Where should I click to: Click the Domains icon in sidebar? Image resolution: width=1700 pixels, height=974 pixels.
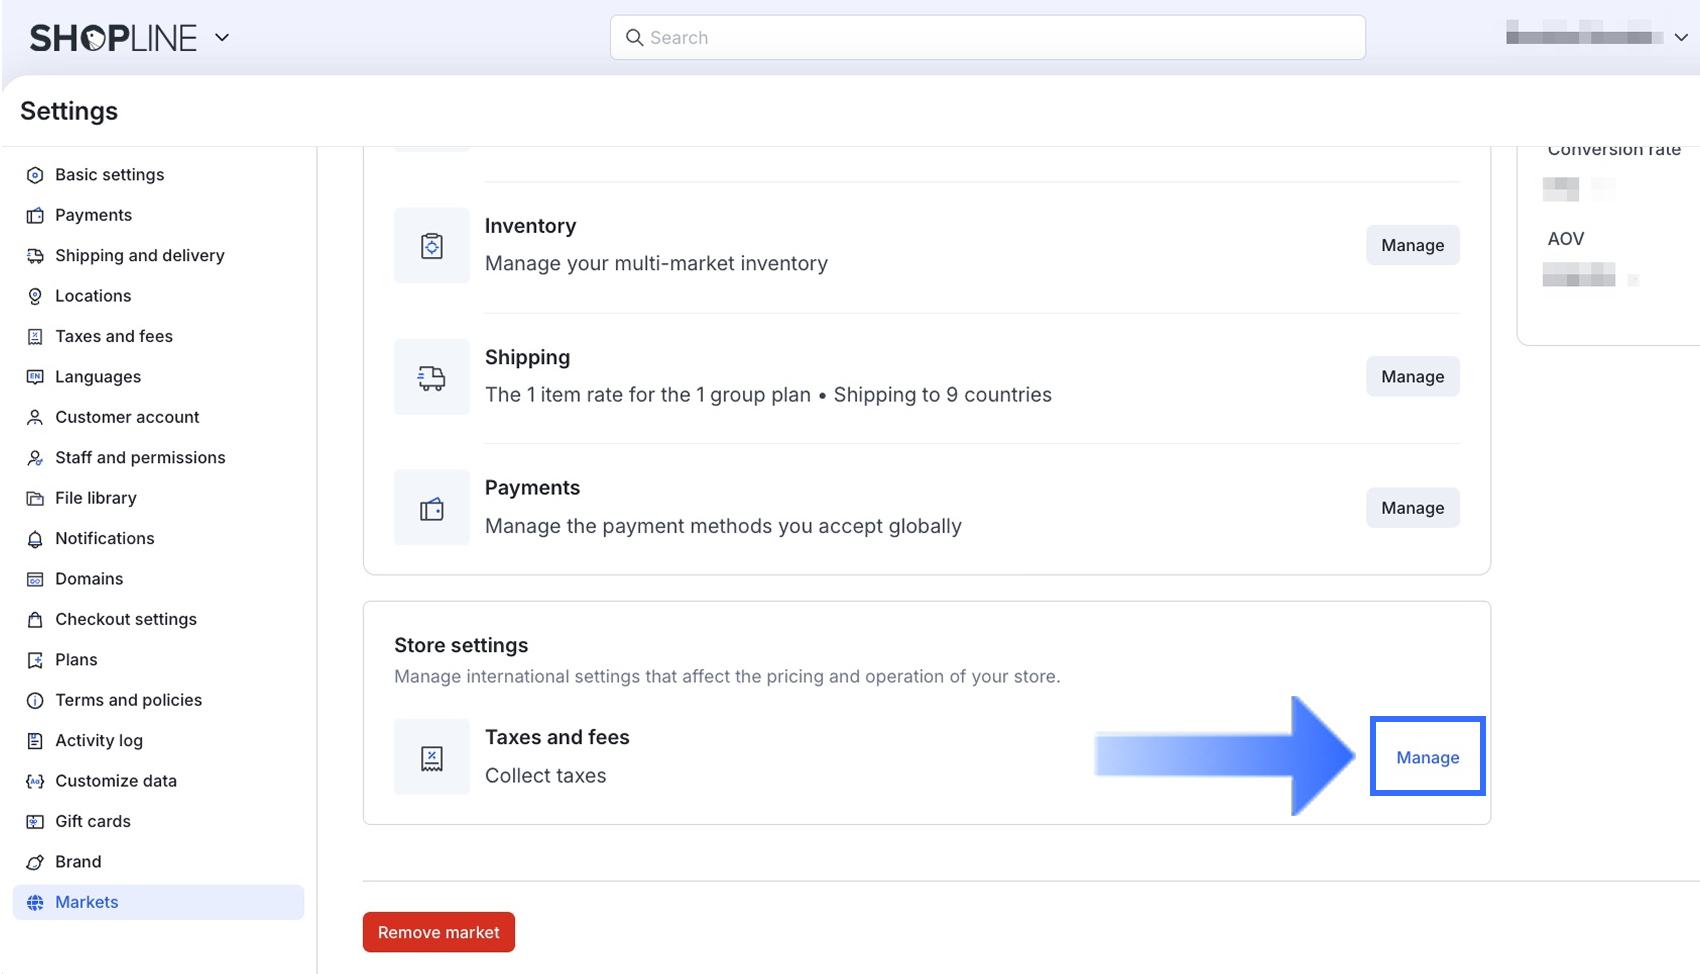[x=35, y=580]
